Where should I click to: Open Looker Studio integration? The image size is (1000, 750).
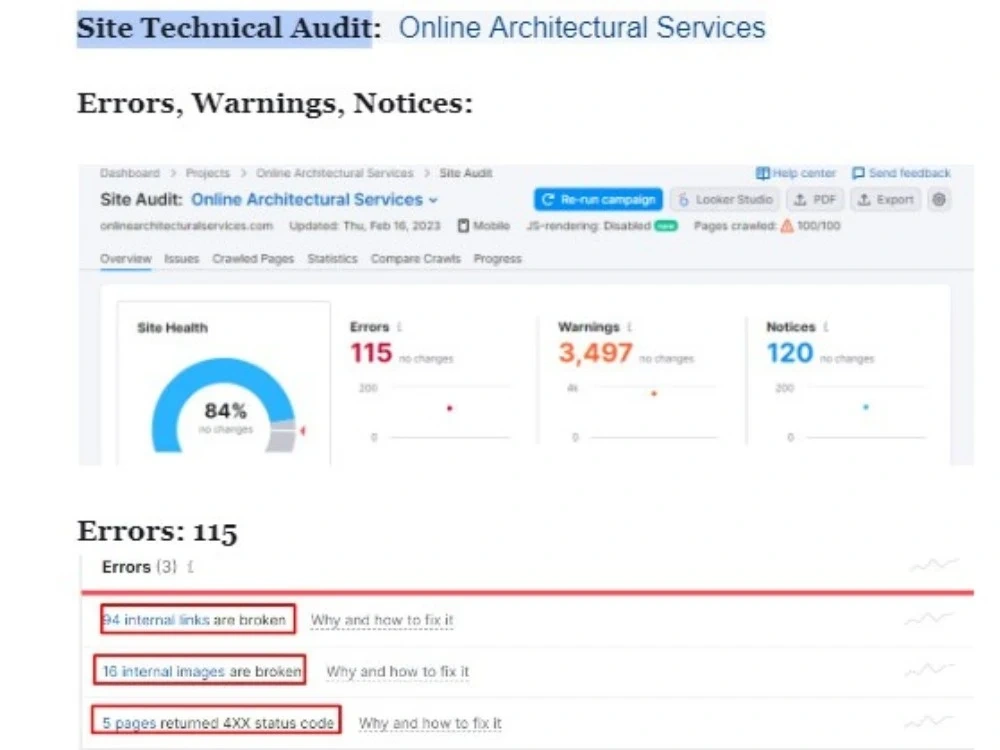click(x=725, y=200)
